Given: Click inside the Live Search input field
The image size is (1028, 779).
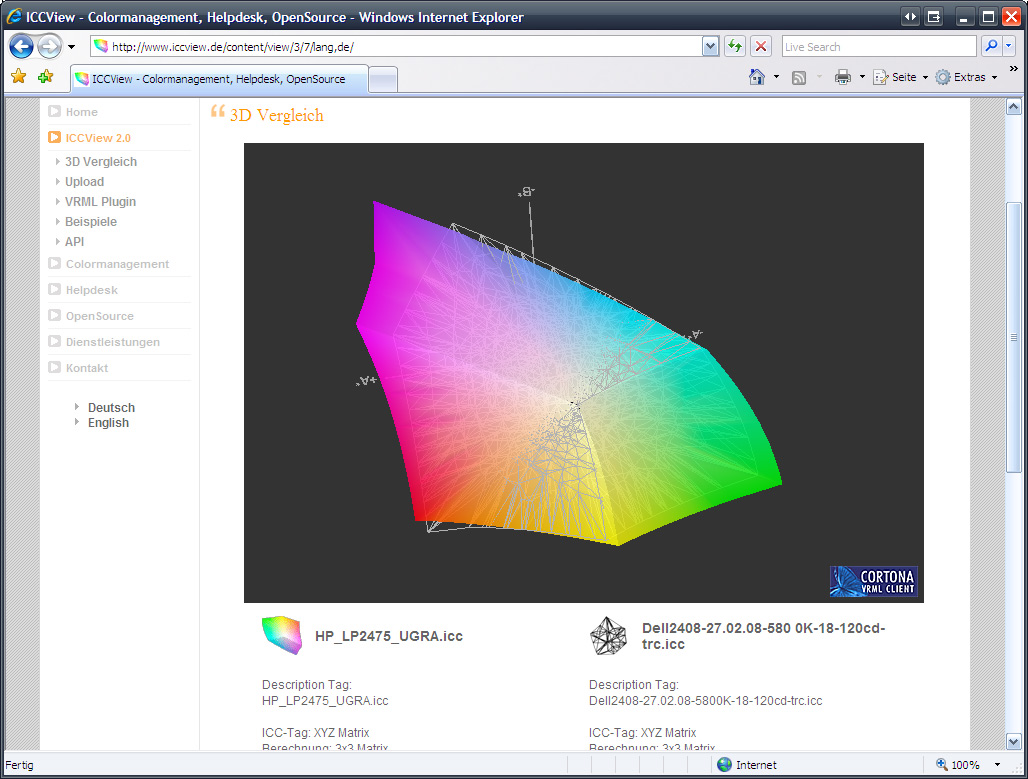Looking at the screenshot, I should [877, 47].
